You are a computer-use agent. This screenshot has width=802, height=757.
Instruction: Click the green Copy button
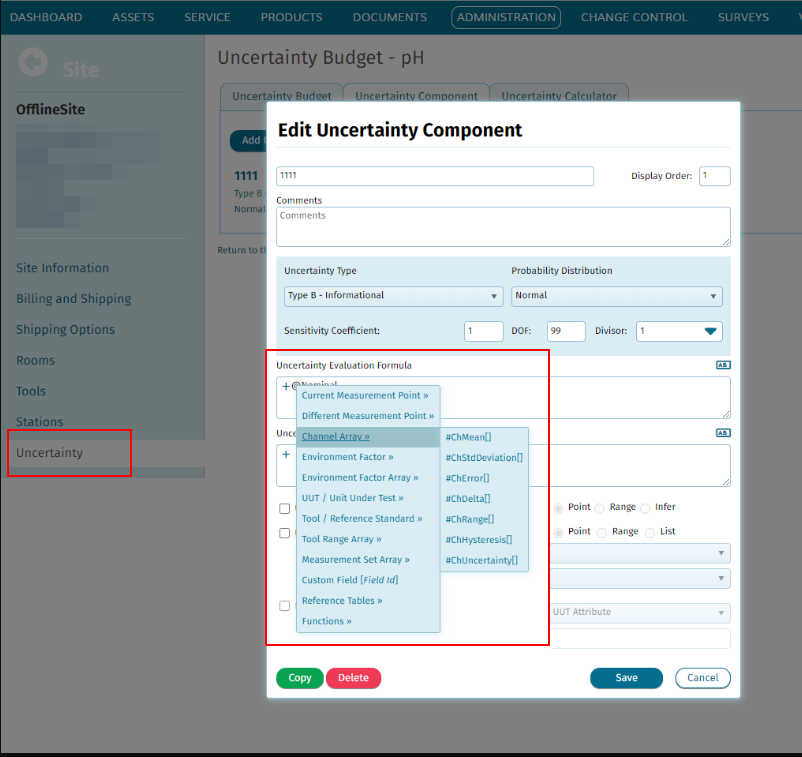pyautogui.click(x=300, y=678)
